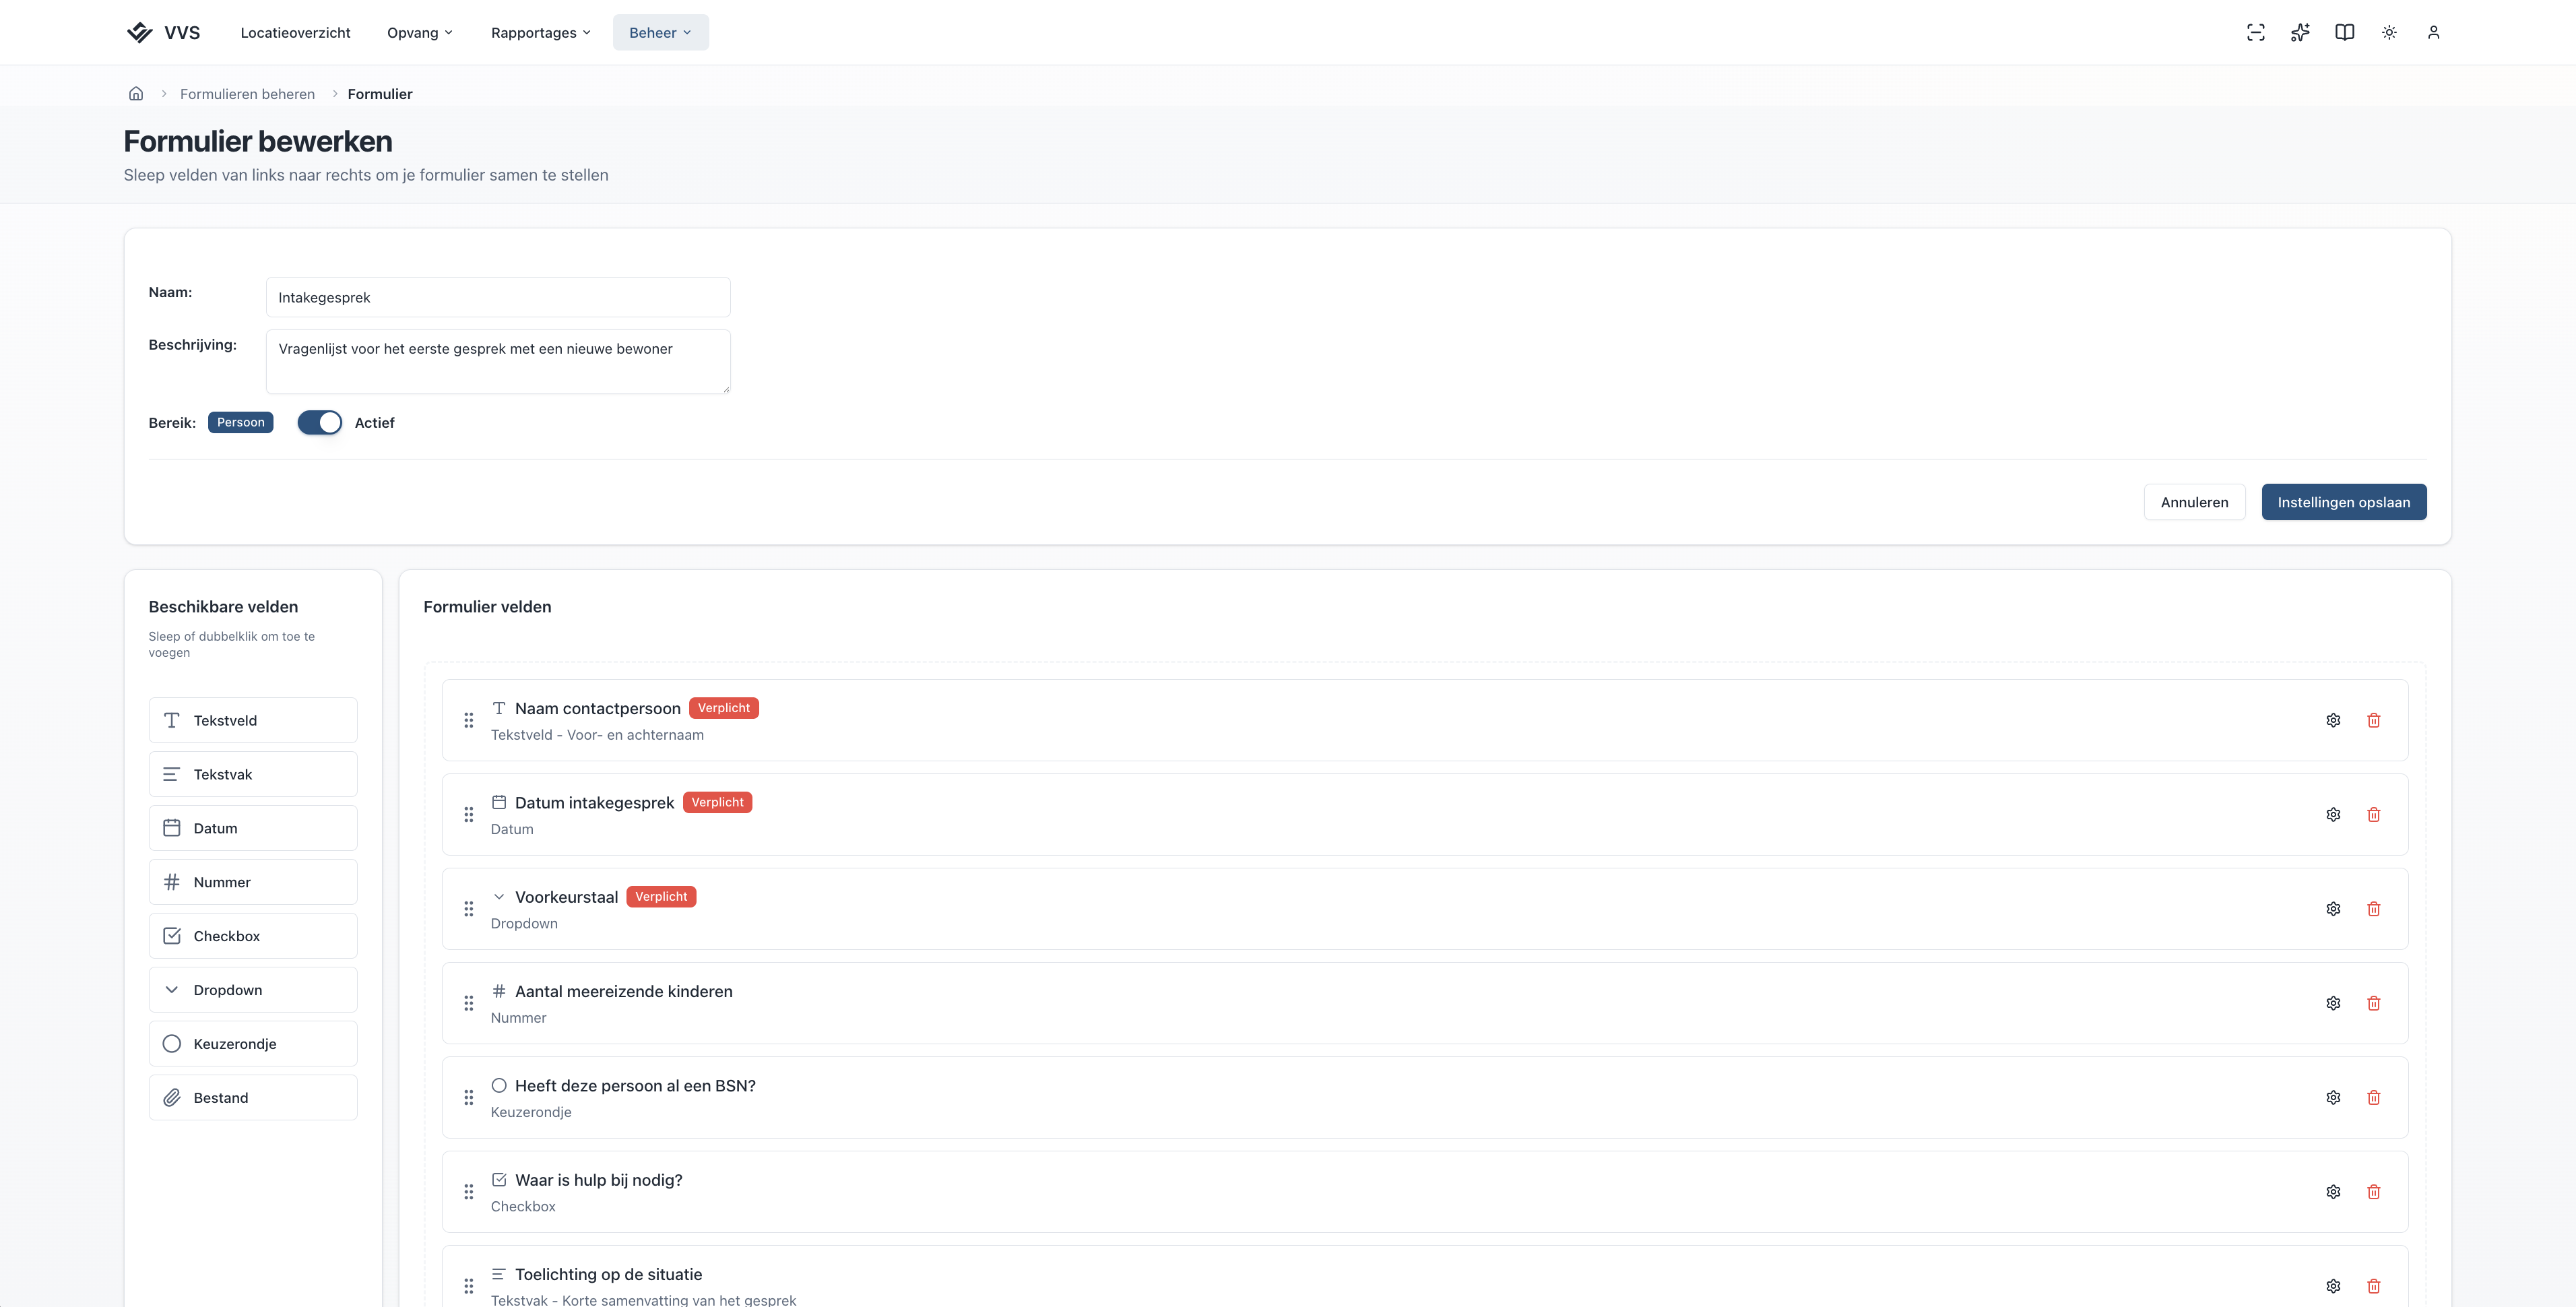2576x1307 pixels.
Task: Open settings gear for Naam contactpersoon field
Action: pyautogui.click(x=2333, y=720)
